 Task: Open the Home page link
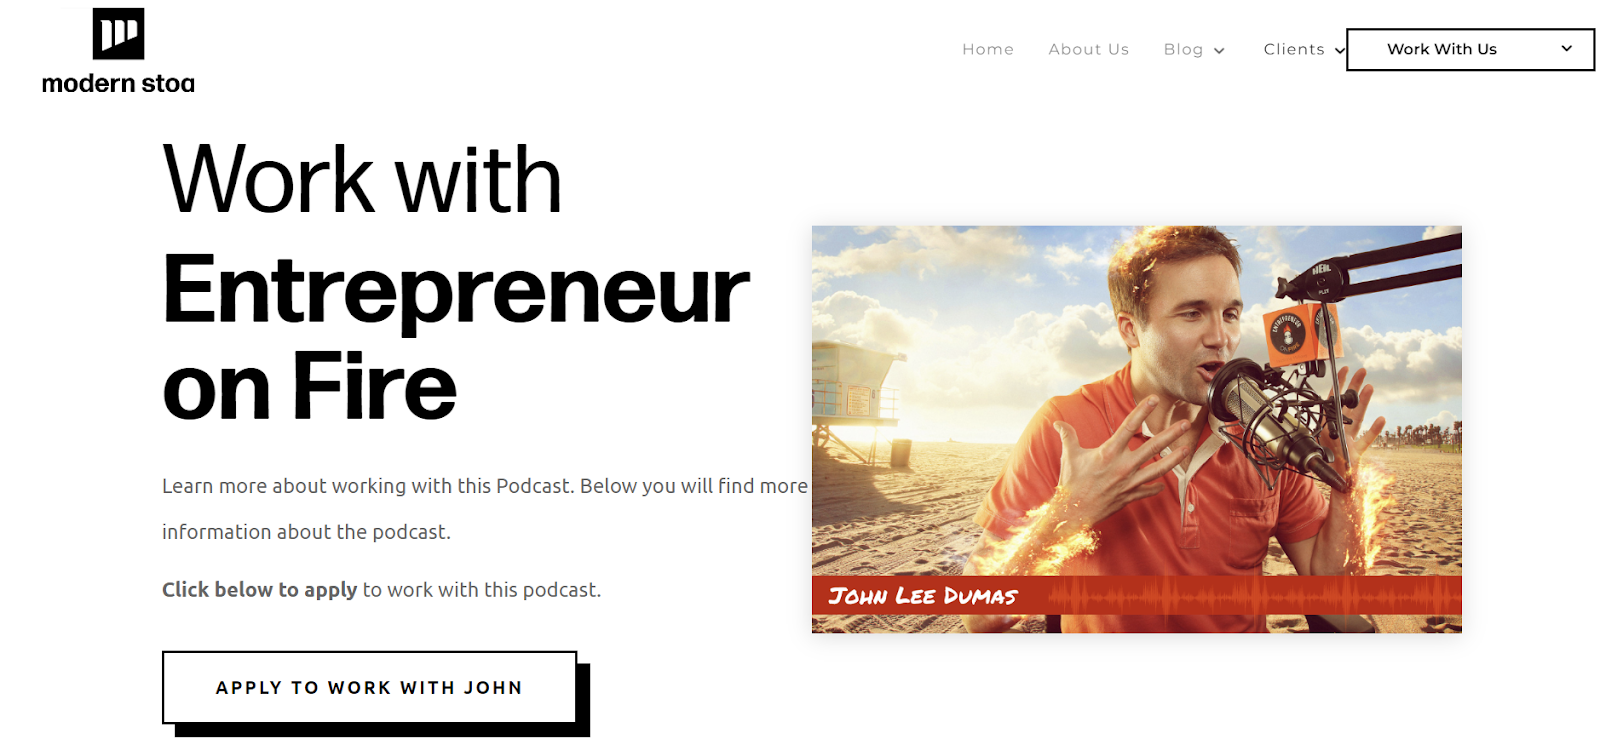point(988,49)
